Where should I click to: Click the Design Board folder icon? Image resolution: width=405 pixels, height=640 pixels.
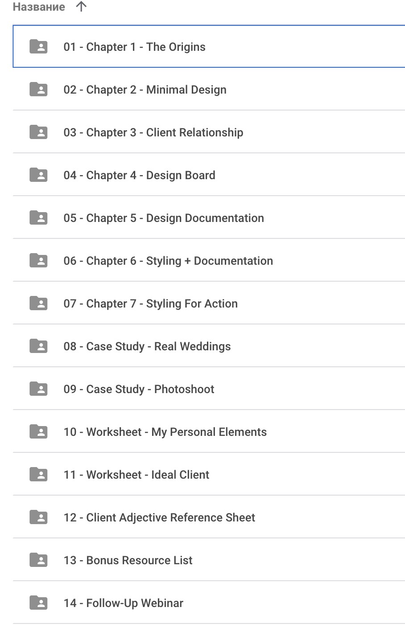[x=38, y=175]
